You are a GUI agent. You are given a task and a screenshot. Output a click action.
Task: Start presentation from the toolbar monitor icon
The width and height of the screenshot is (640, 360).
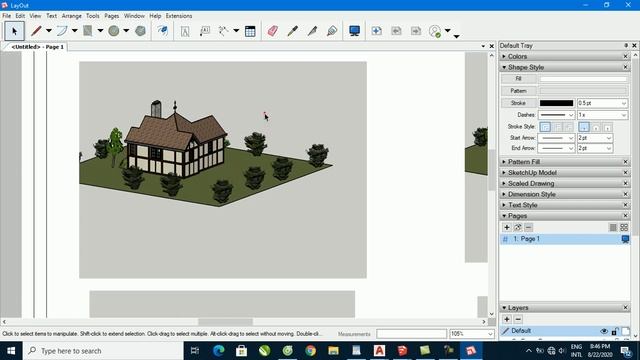click(x=354, y=31)
